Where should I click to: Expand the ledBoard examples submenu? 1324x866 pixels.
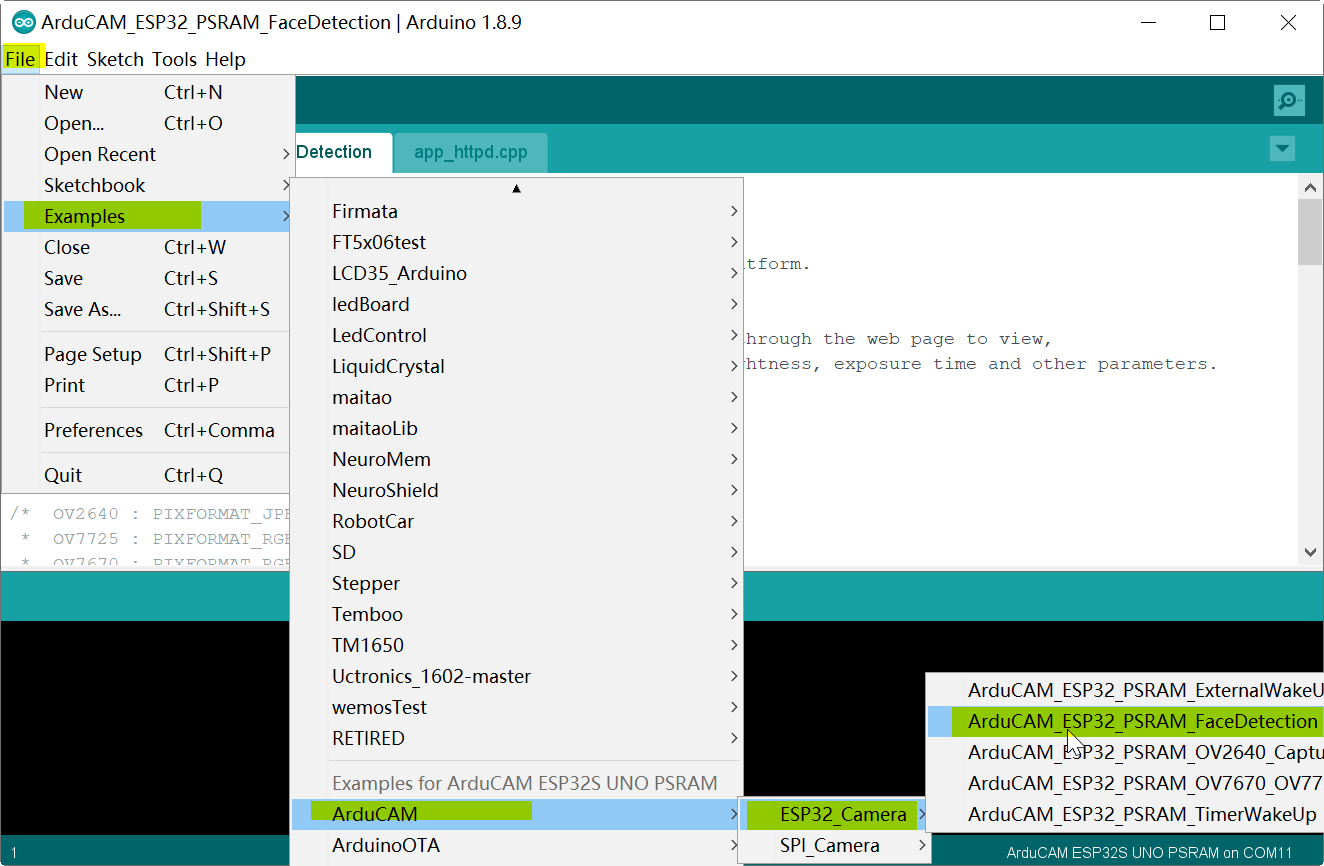pyautogui.click(x=517, y=304)
